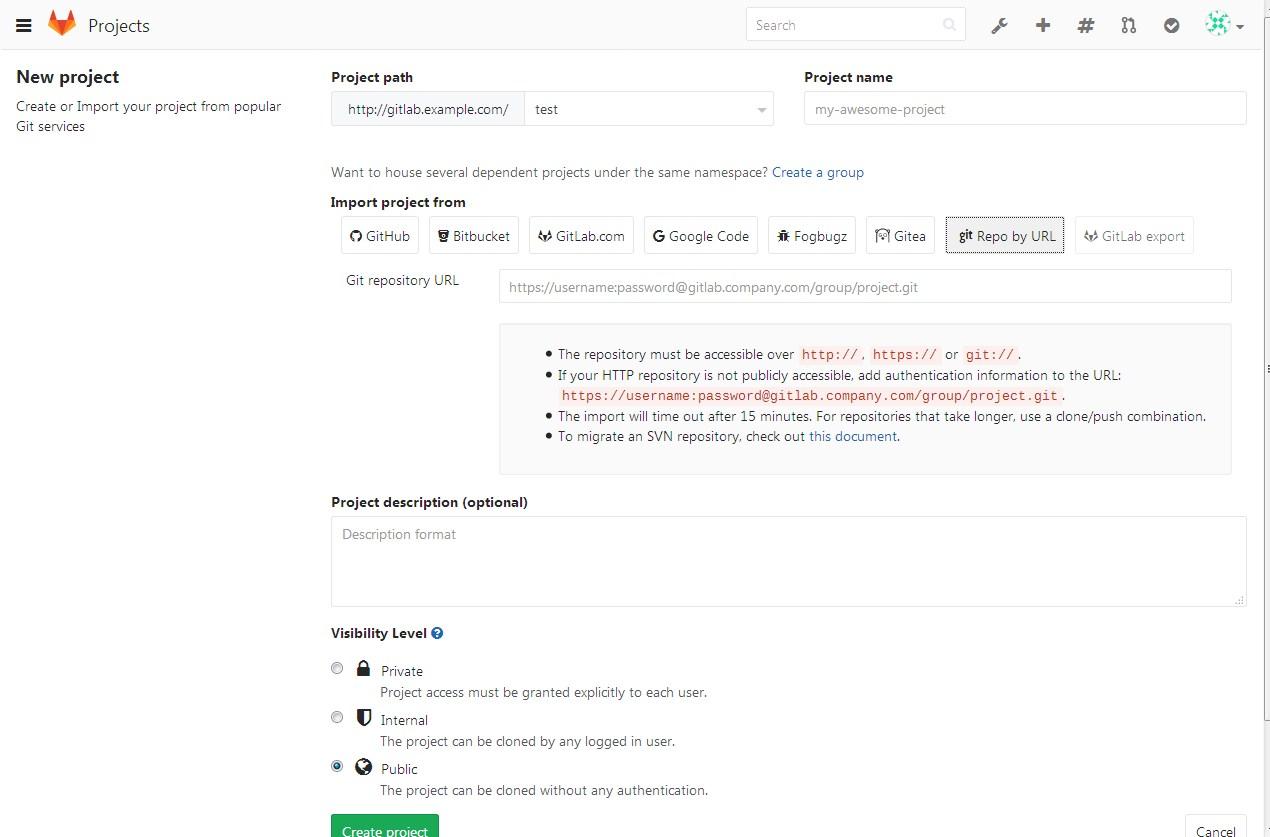Click the Projects title in header
The height and width of the screenshot is (837, 1270).
click(119, 26)
